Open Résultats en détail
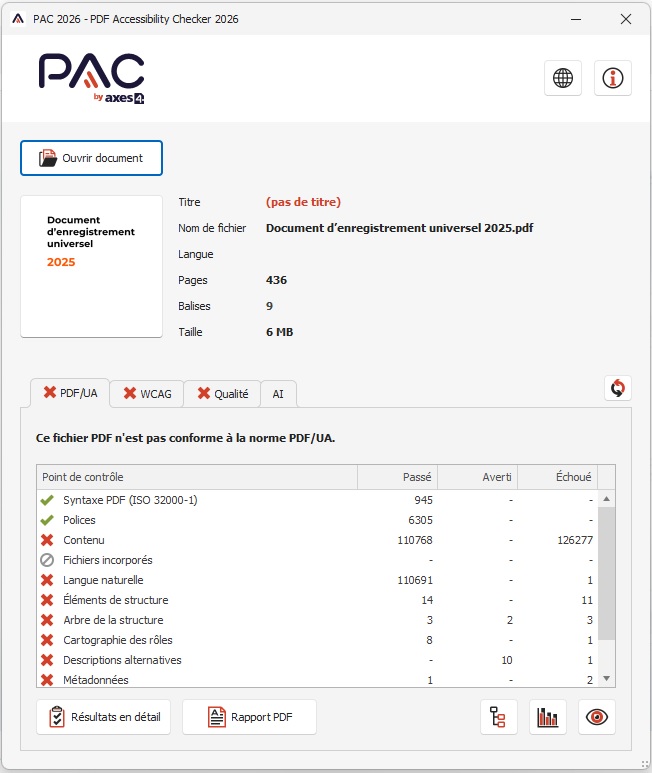This screenshot has height=773, width=652. pos(103,717)
